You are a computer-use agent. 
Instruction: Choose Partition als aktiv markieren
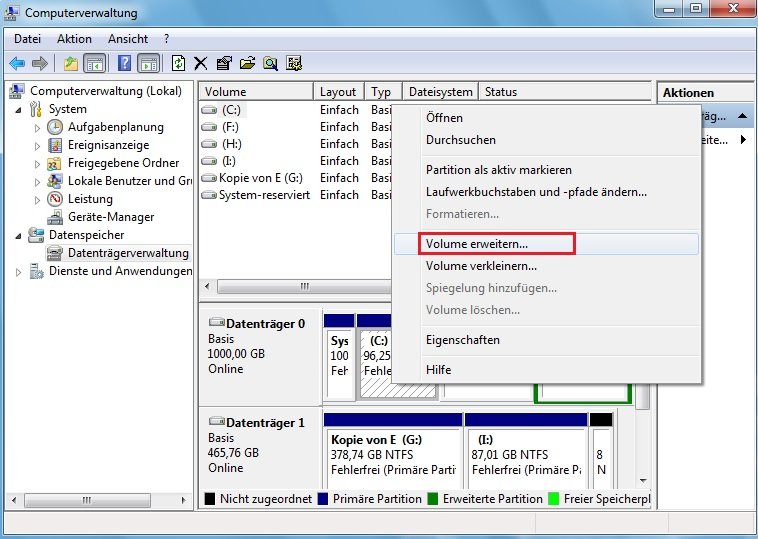point(547,170)
